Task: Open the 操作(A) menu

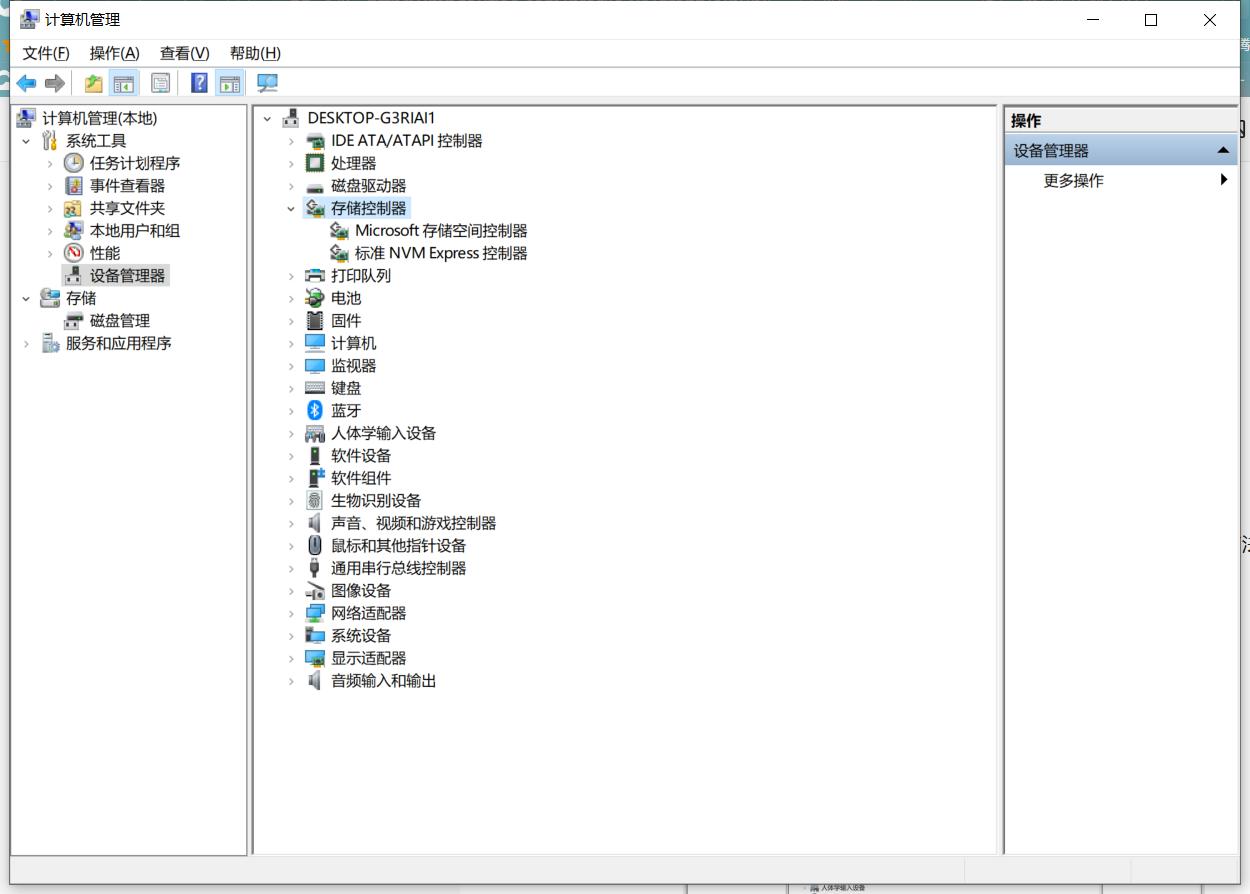Action: 115,53
